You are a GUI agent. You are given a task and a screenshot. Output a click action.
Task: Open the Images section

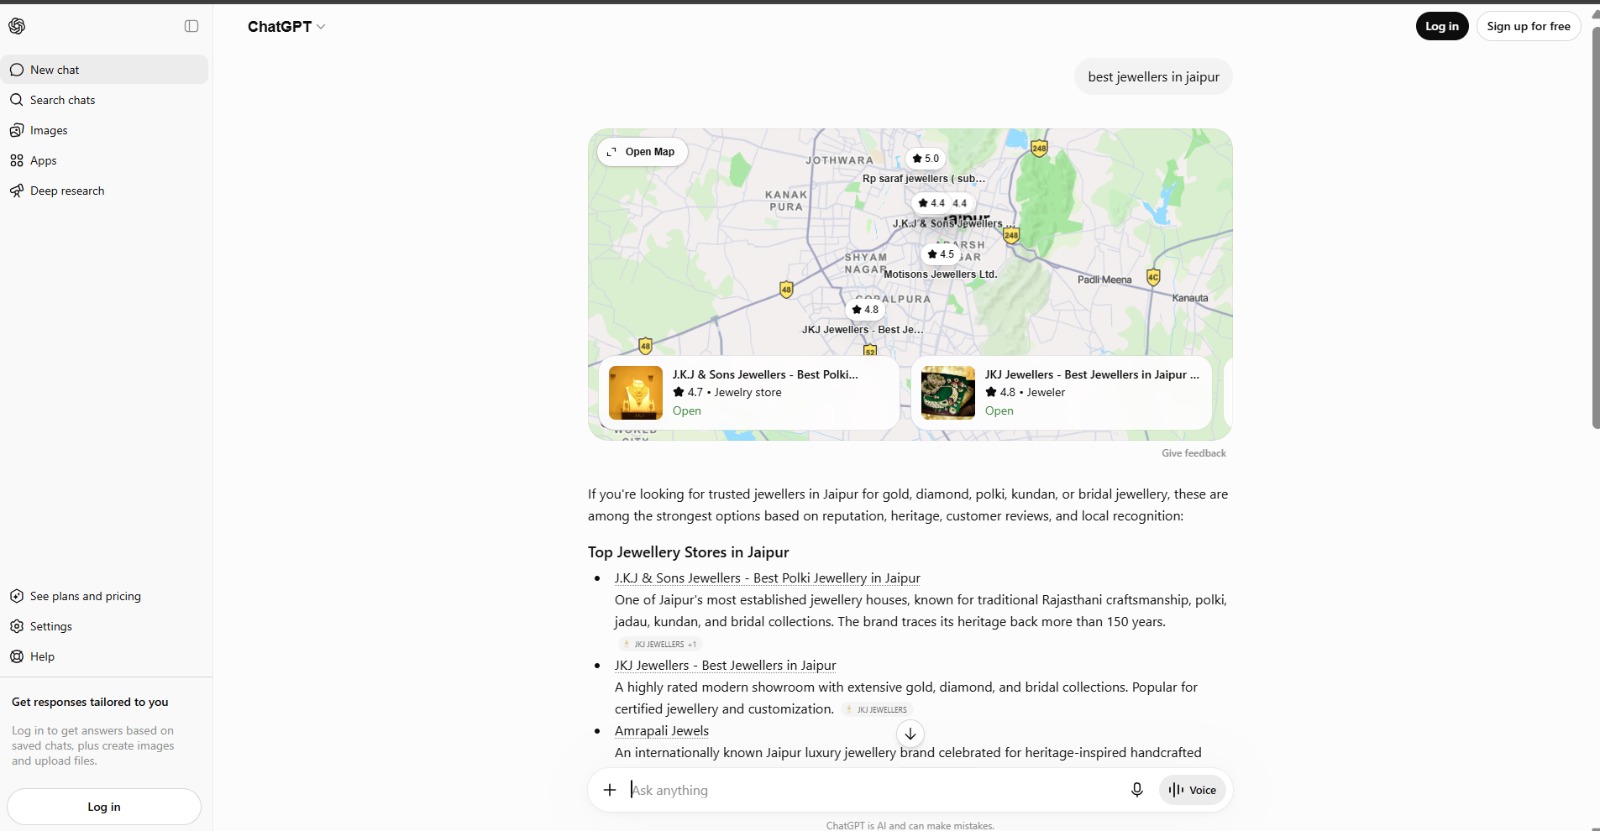coord(106,130)
